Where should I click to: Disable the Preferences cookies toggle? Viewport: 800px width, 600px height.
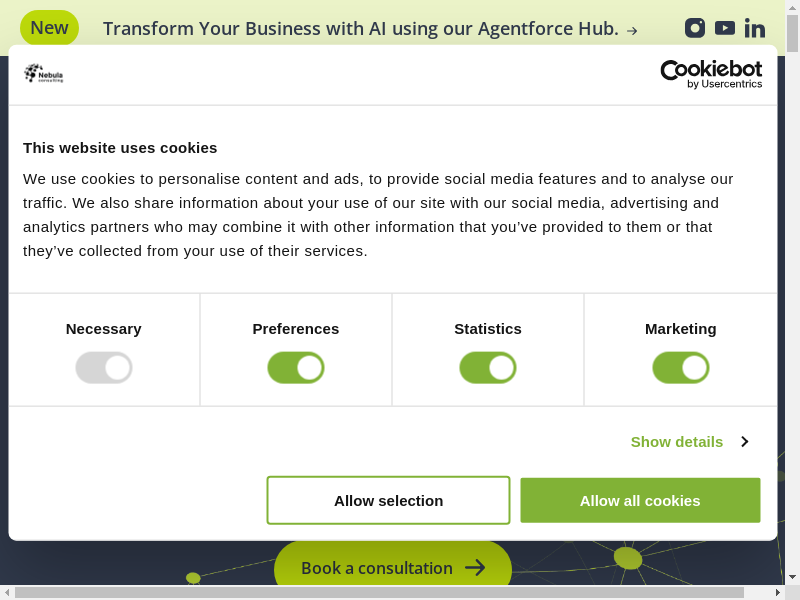[296, 368]
